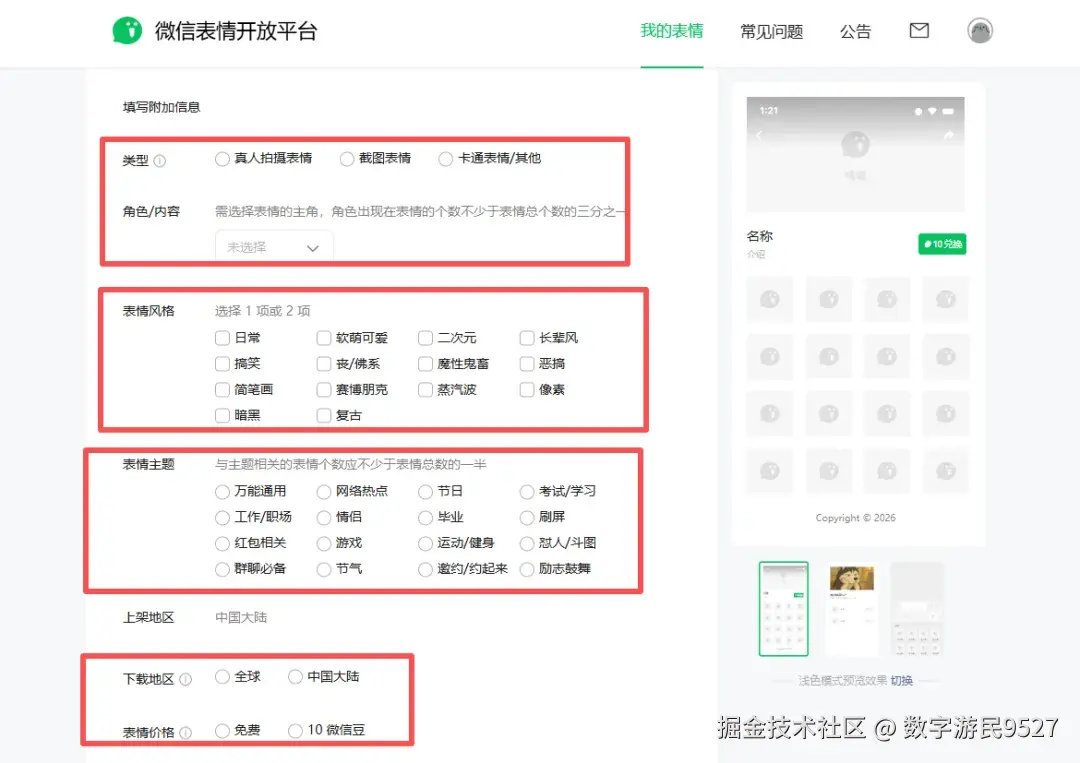
Task: Open the message envelope icon
Action: tap(919, 31)
